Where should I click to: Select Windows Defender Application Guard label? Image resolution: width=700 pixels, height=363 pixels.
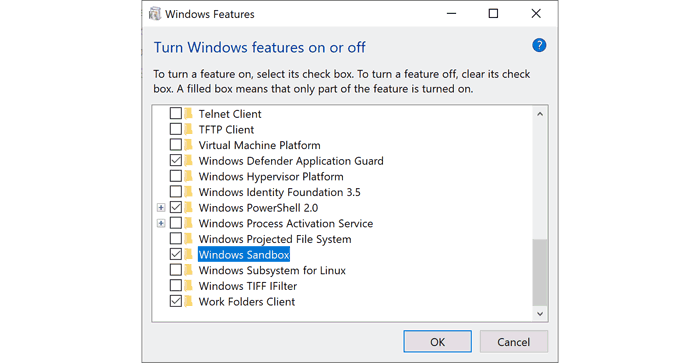pos(291,161)
